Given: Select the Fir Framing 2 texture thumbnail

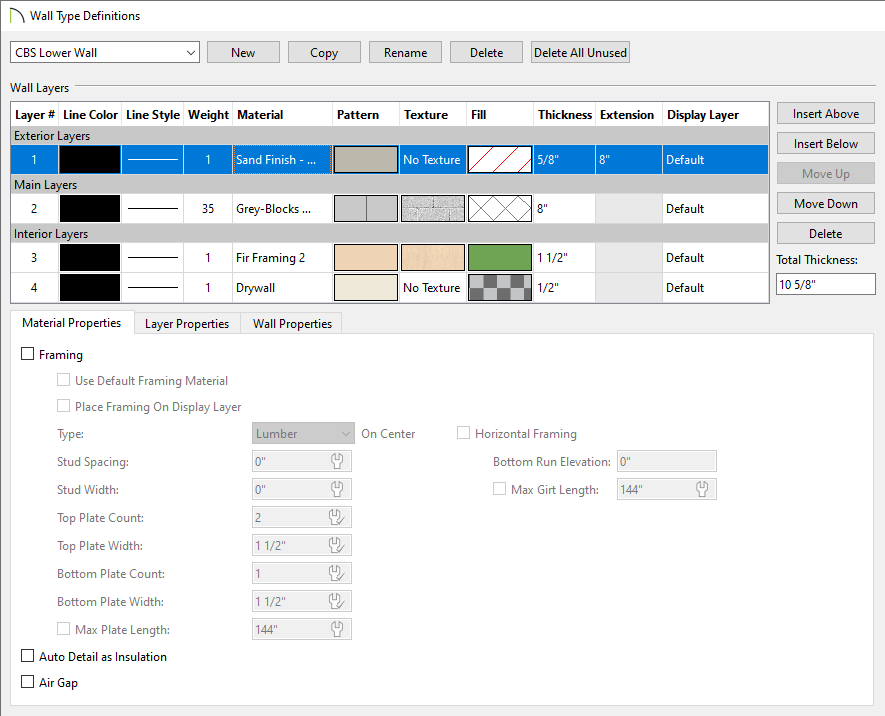Looking at the screenshot, I should click(433, 258).
